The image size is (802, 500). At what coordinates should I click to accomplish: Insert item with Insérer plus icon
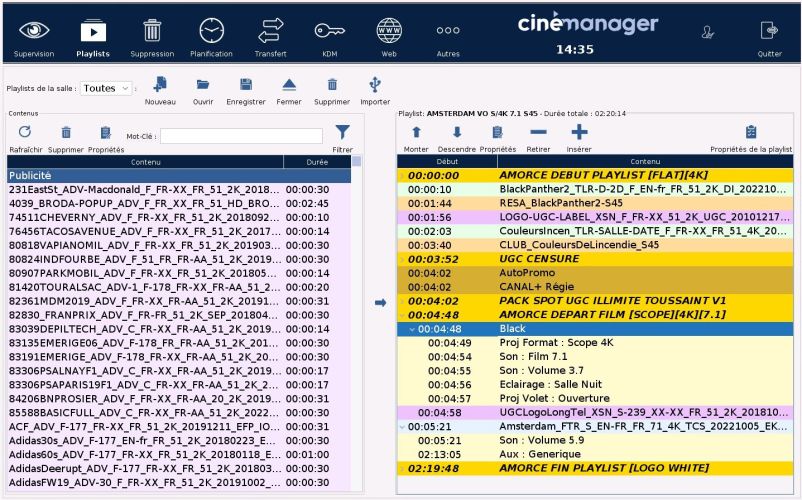(579, 132)
